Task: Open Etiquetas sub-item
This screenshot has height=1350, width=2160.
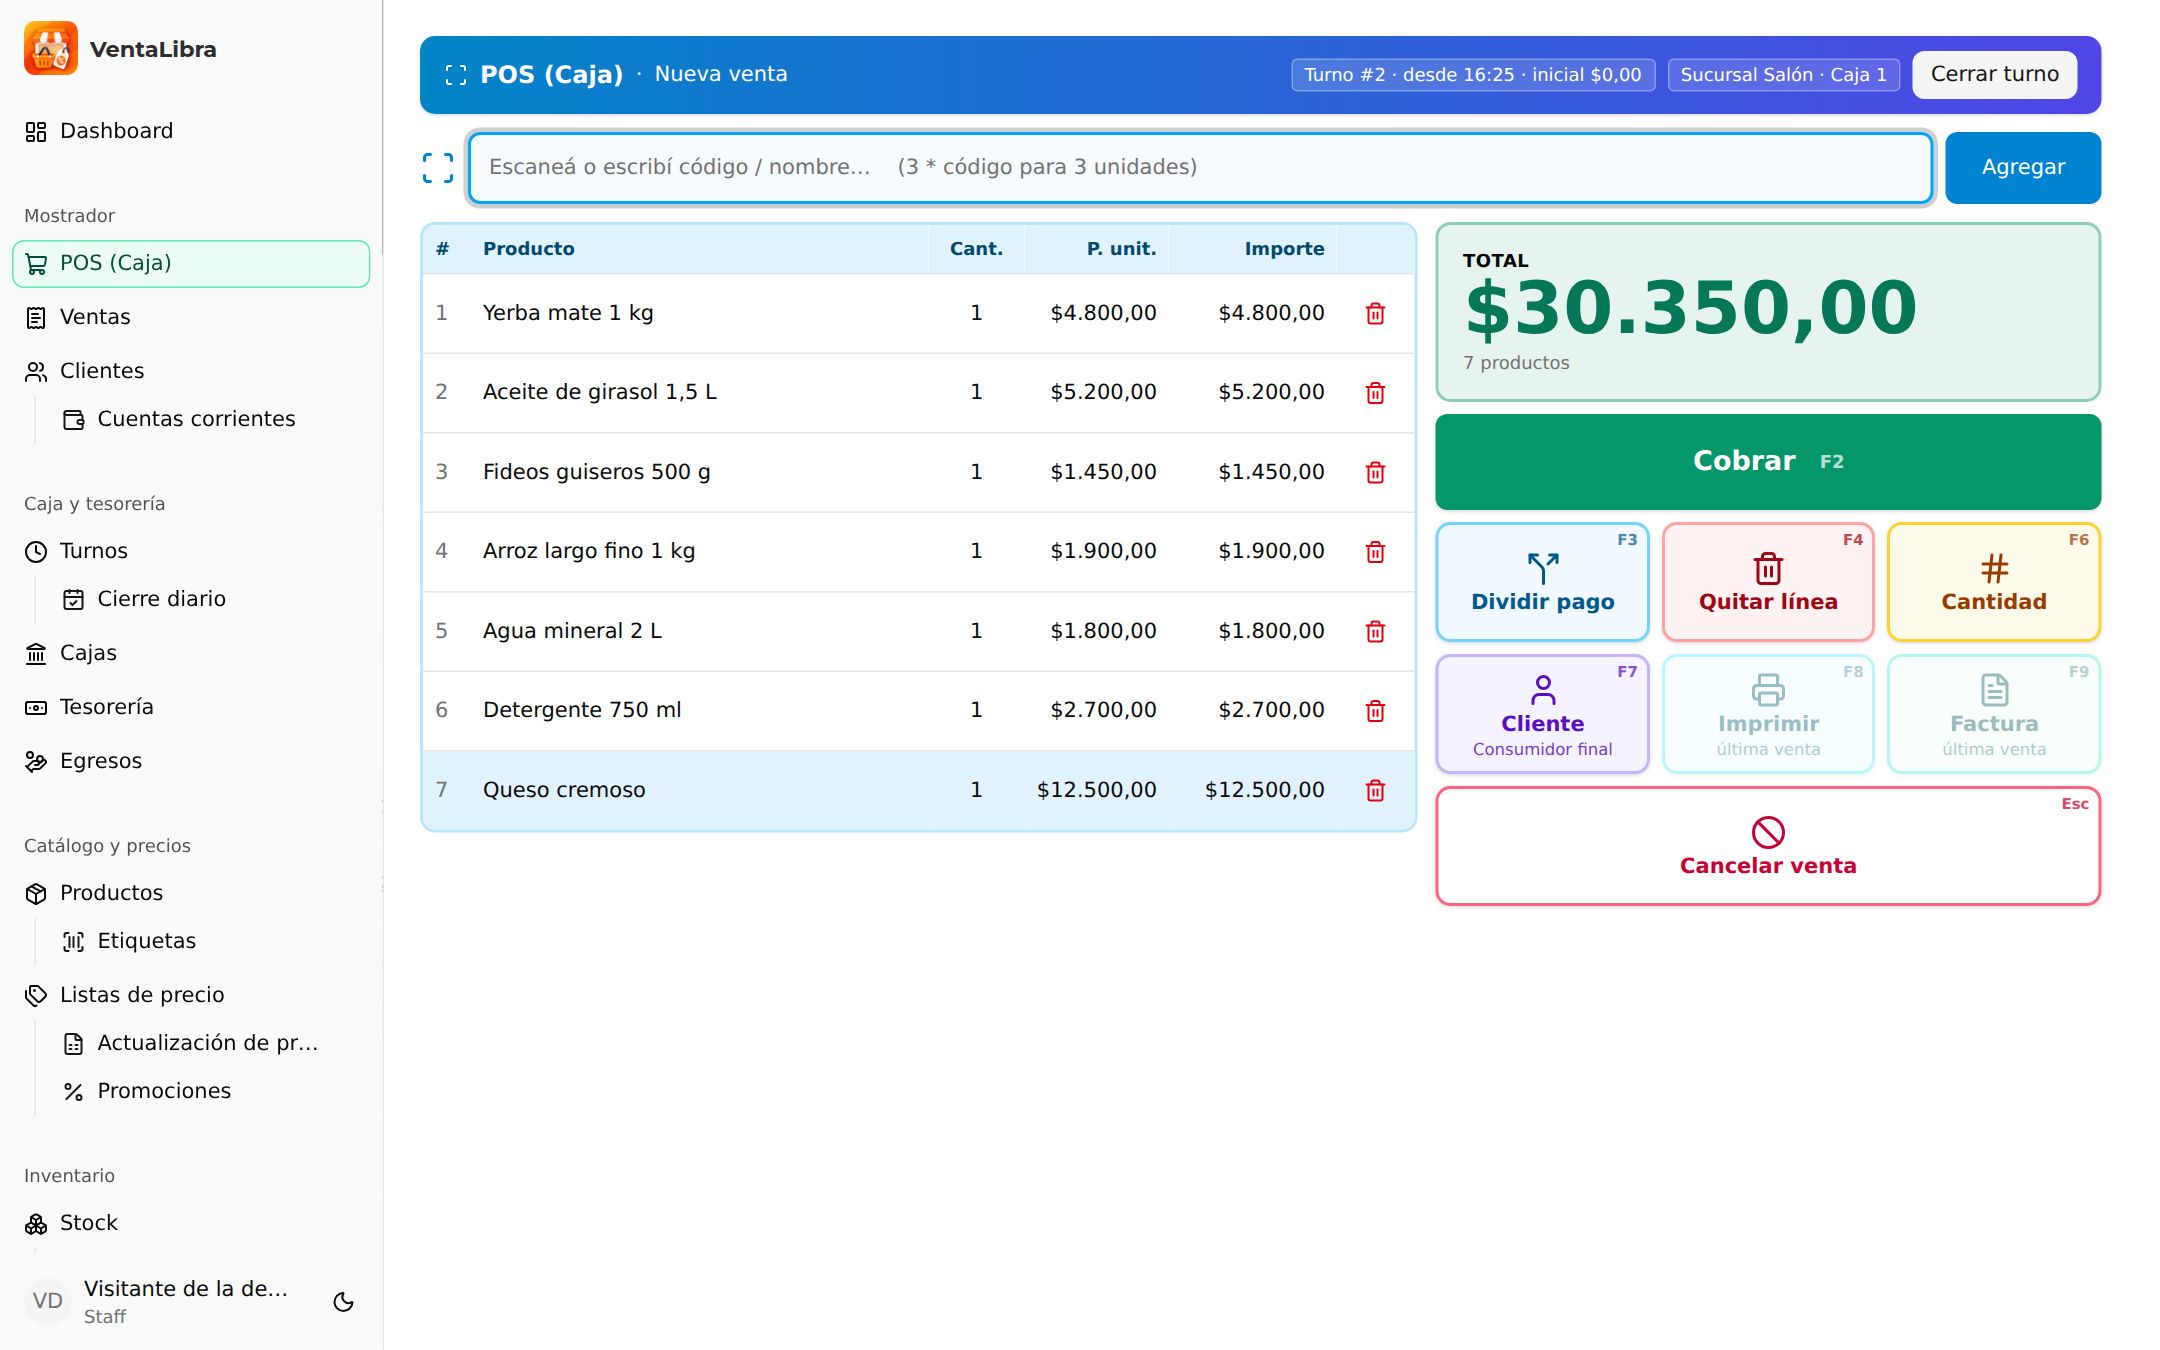Action: (x=209, y=941)
